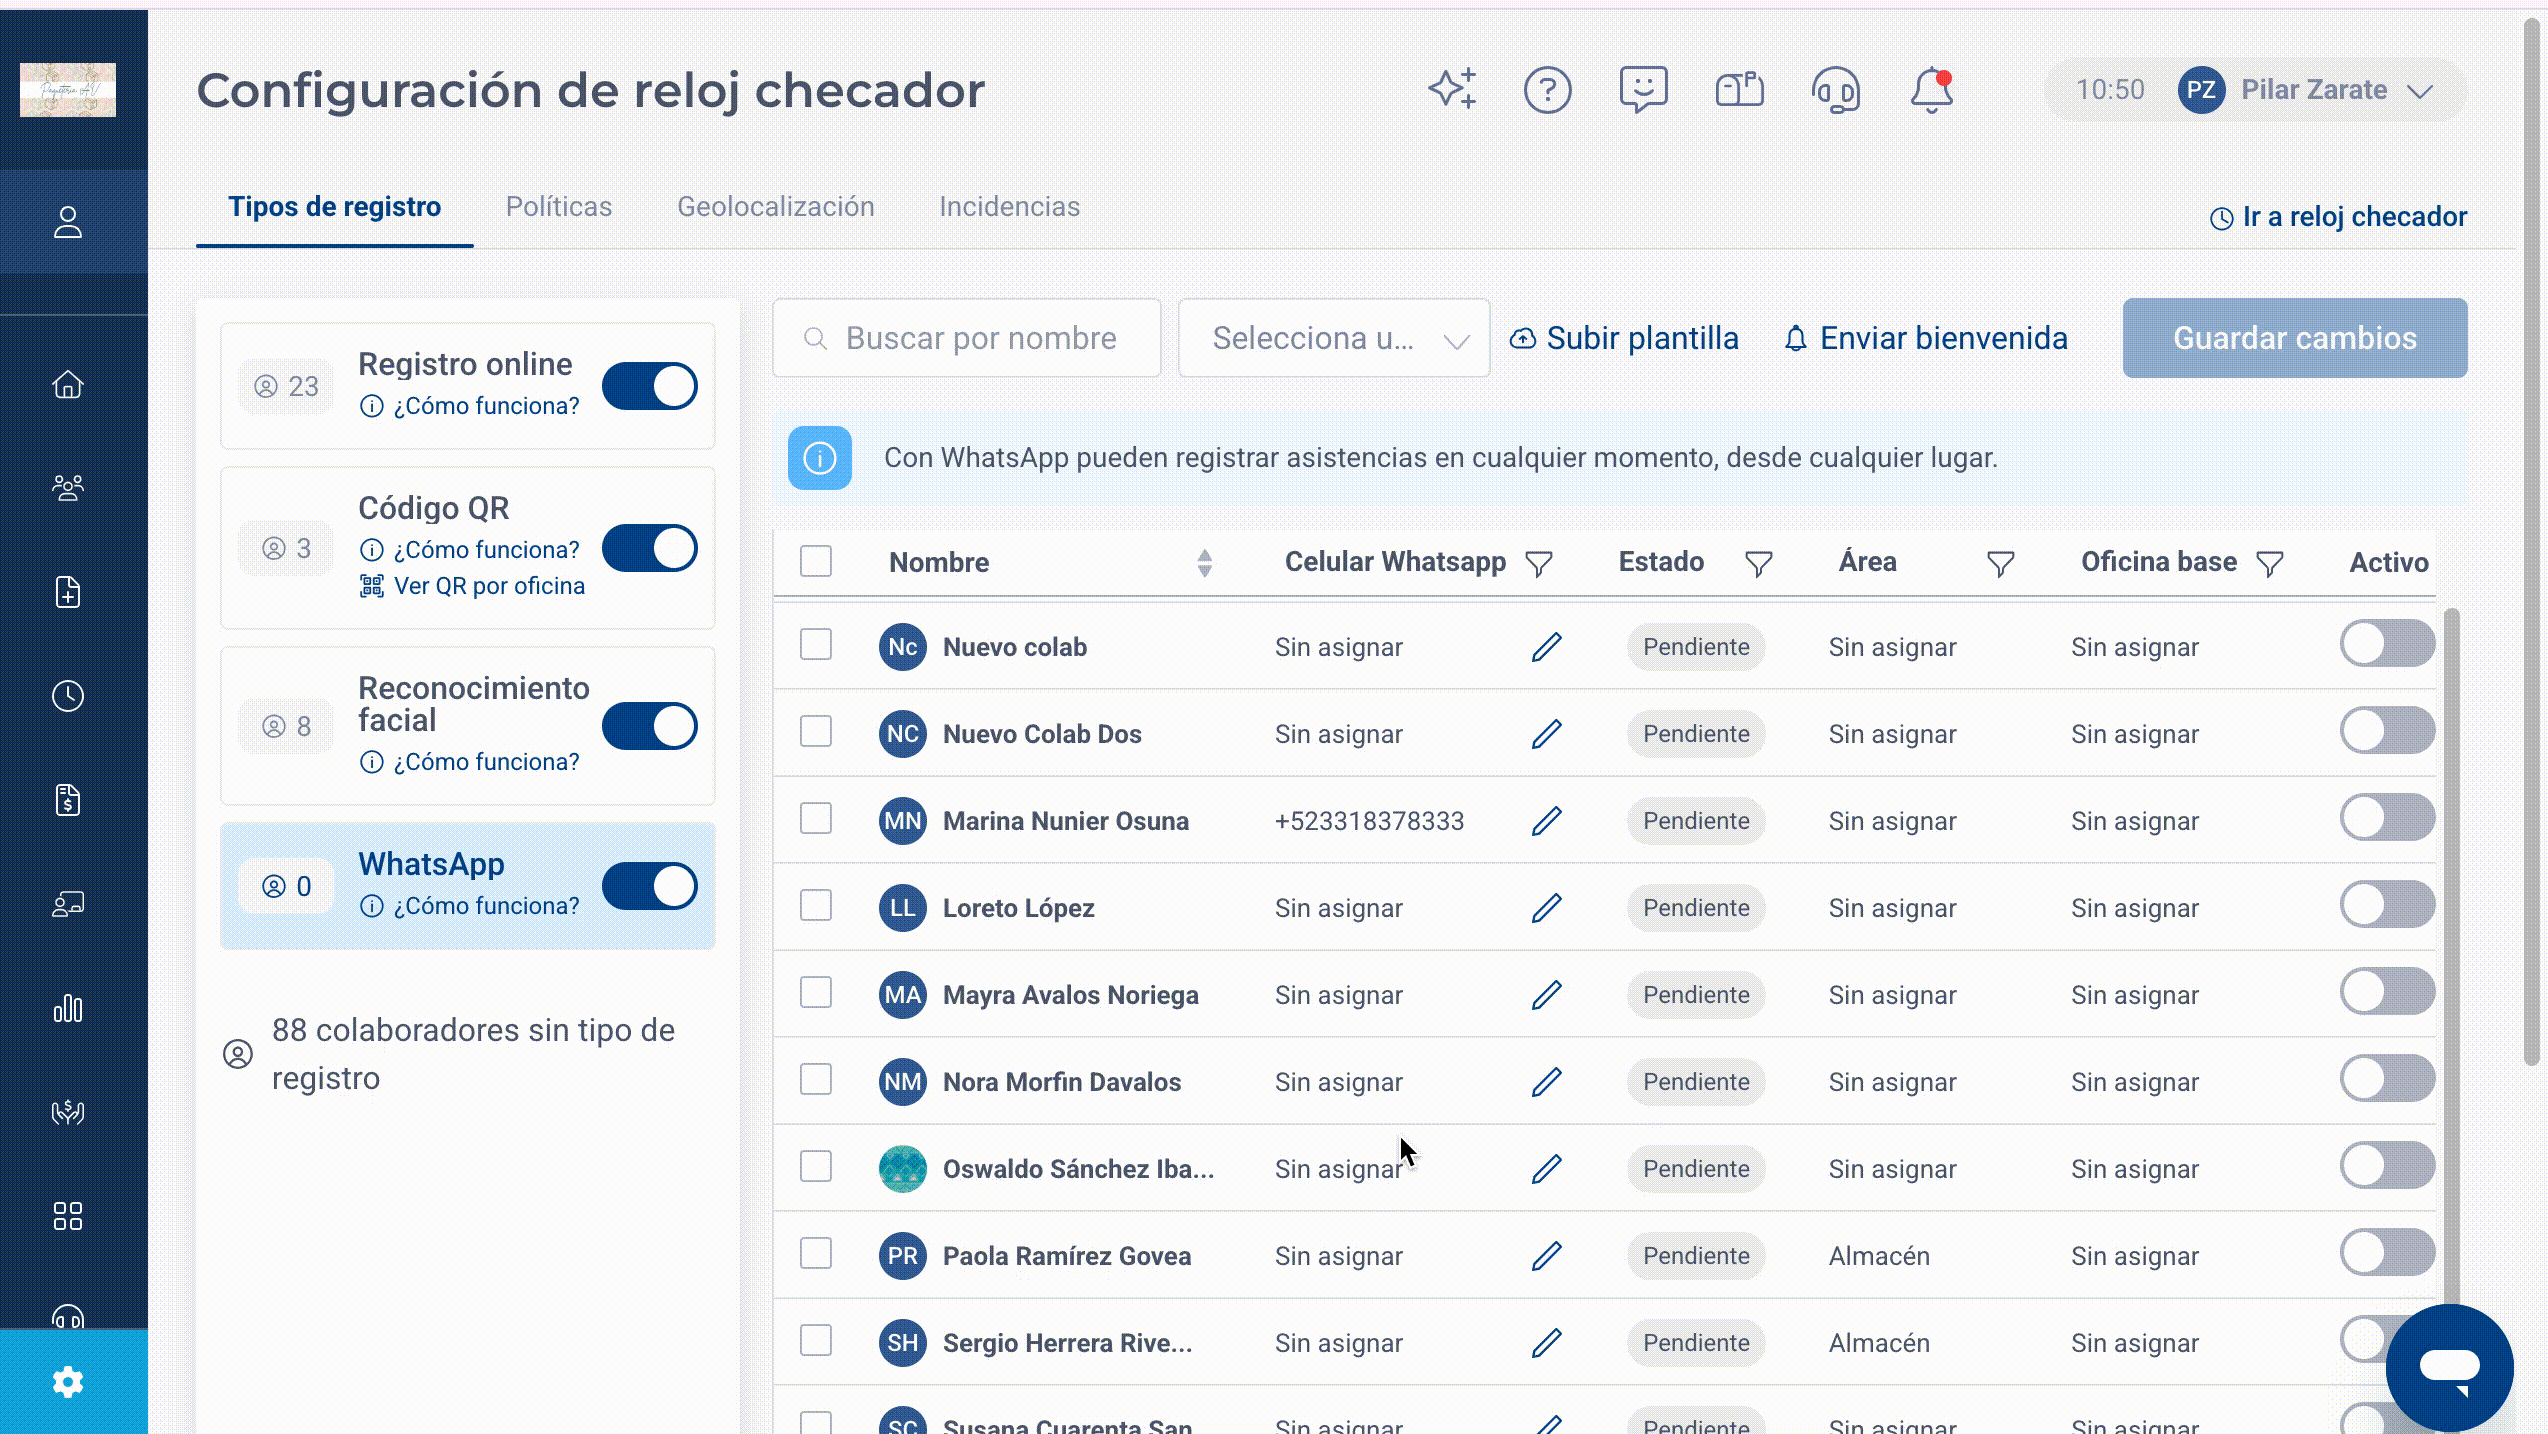
Task: Edit Marina Nunier Osuna's WhatsApp number pencil
Action: [1546, 821]
